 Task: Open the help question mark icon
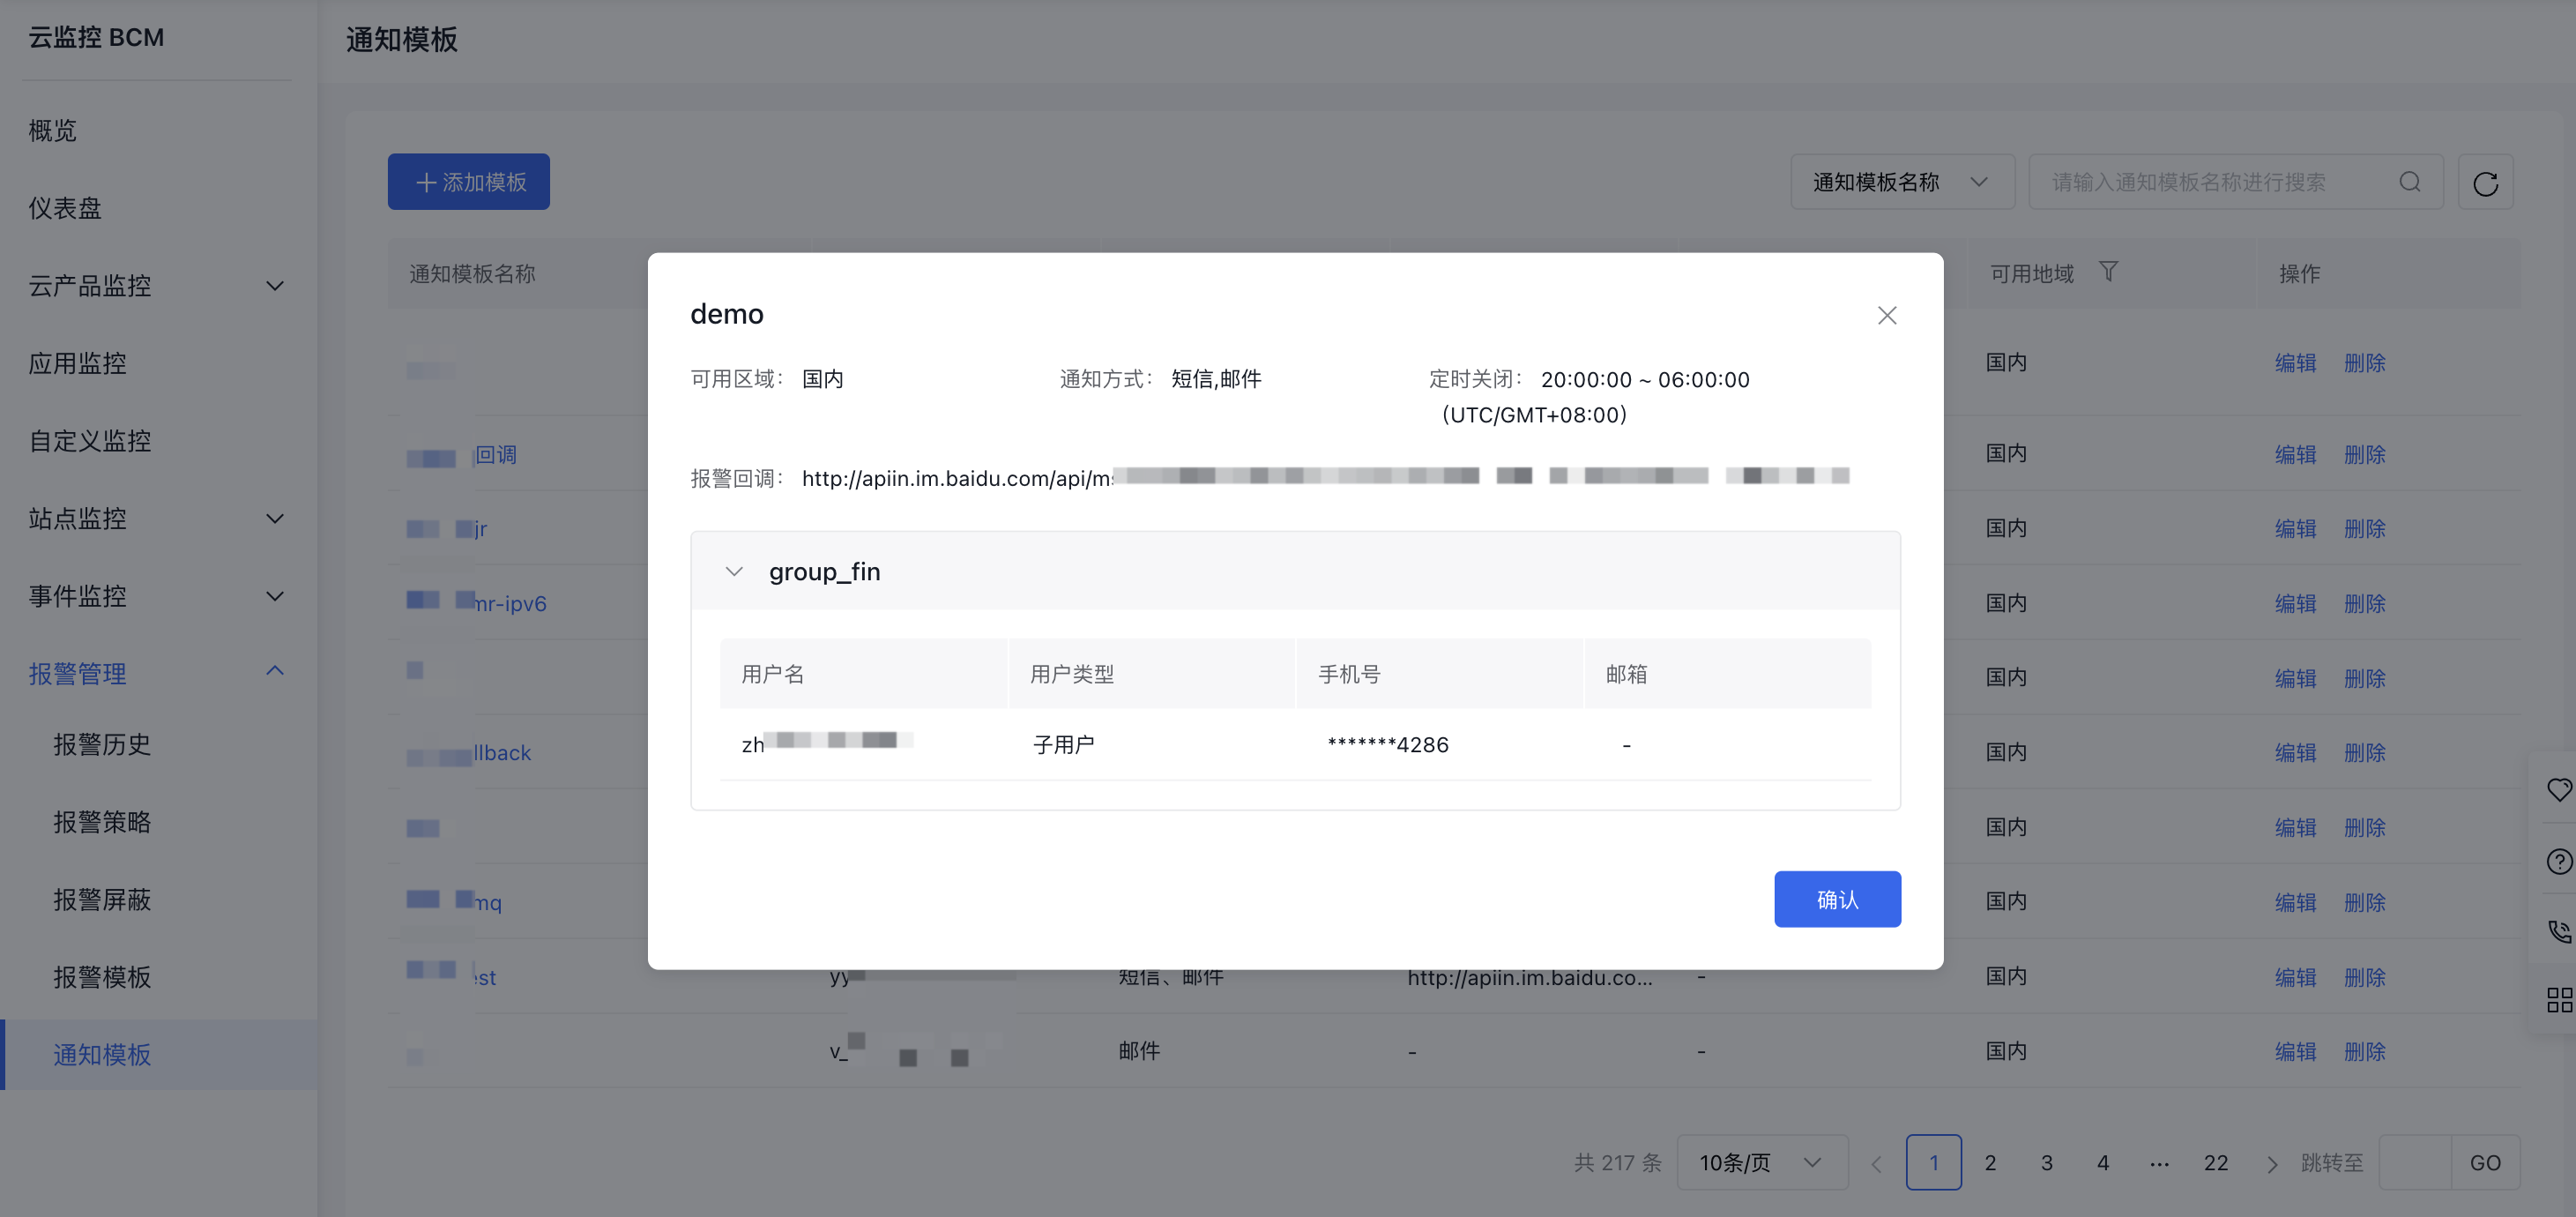click(2558, 861)
